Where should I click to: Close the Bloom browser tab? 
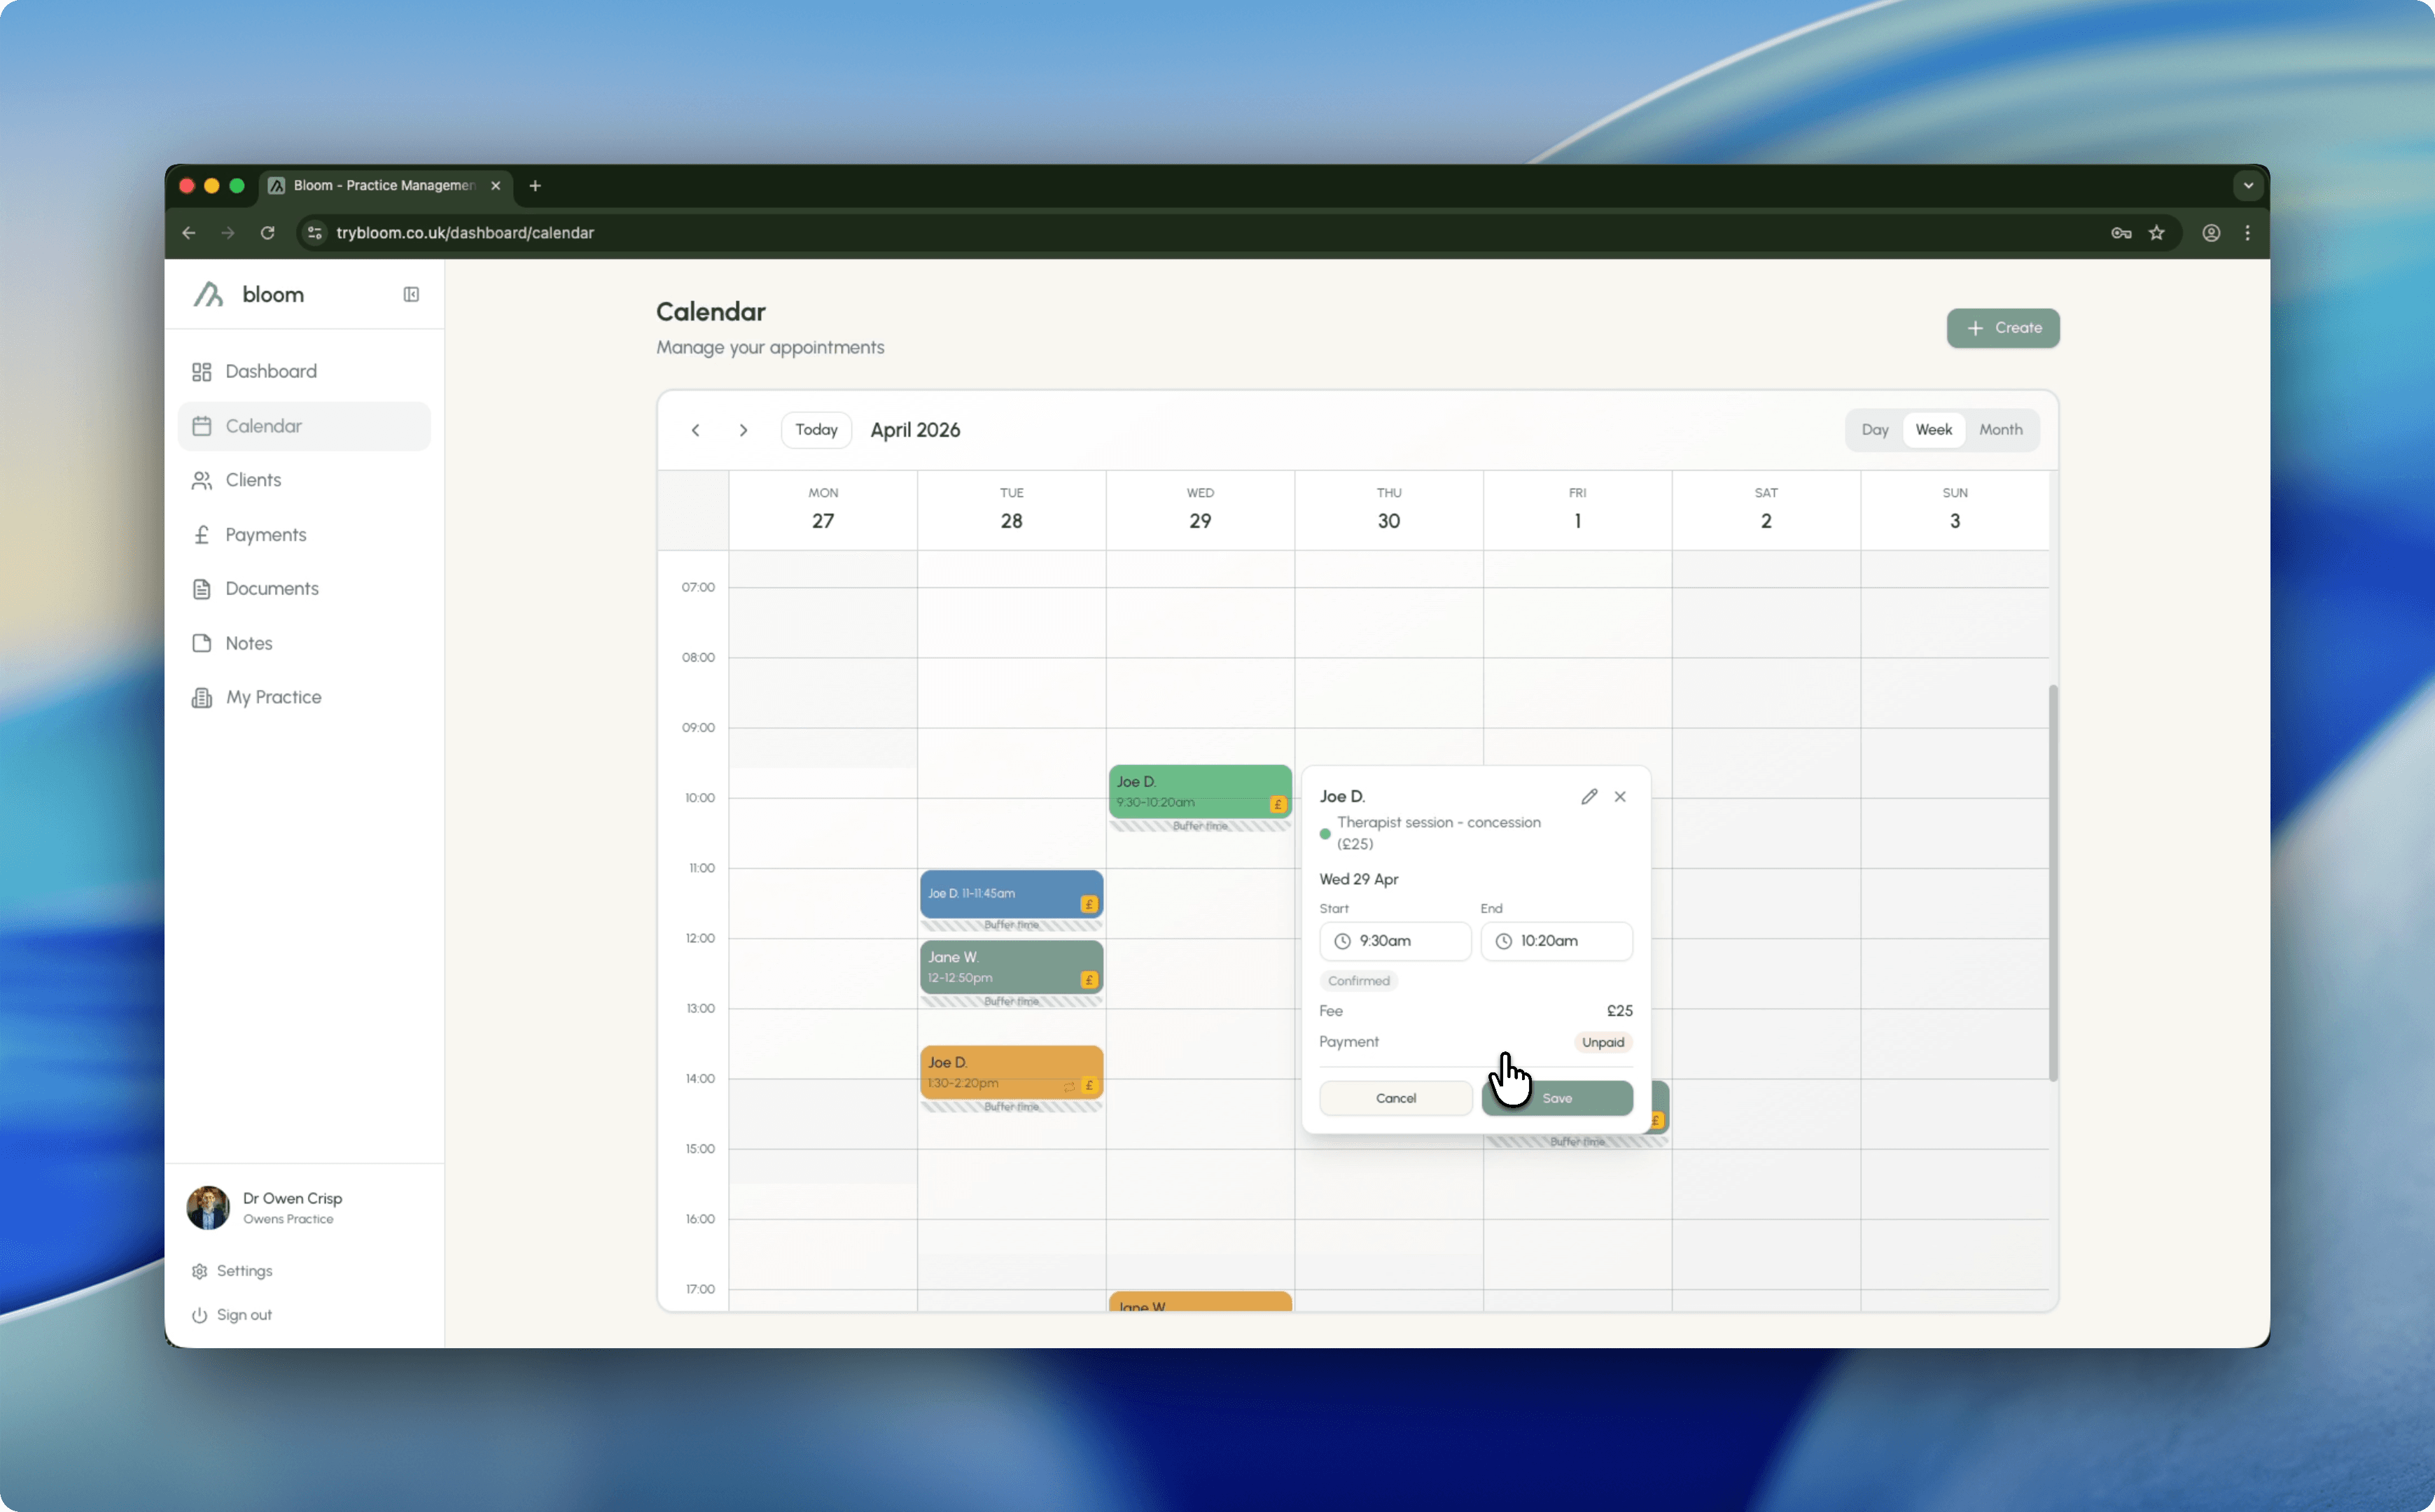pyautogui.click(x=495, y=186)
